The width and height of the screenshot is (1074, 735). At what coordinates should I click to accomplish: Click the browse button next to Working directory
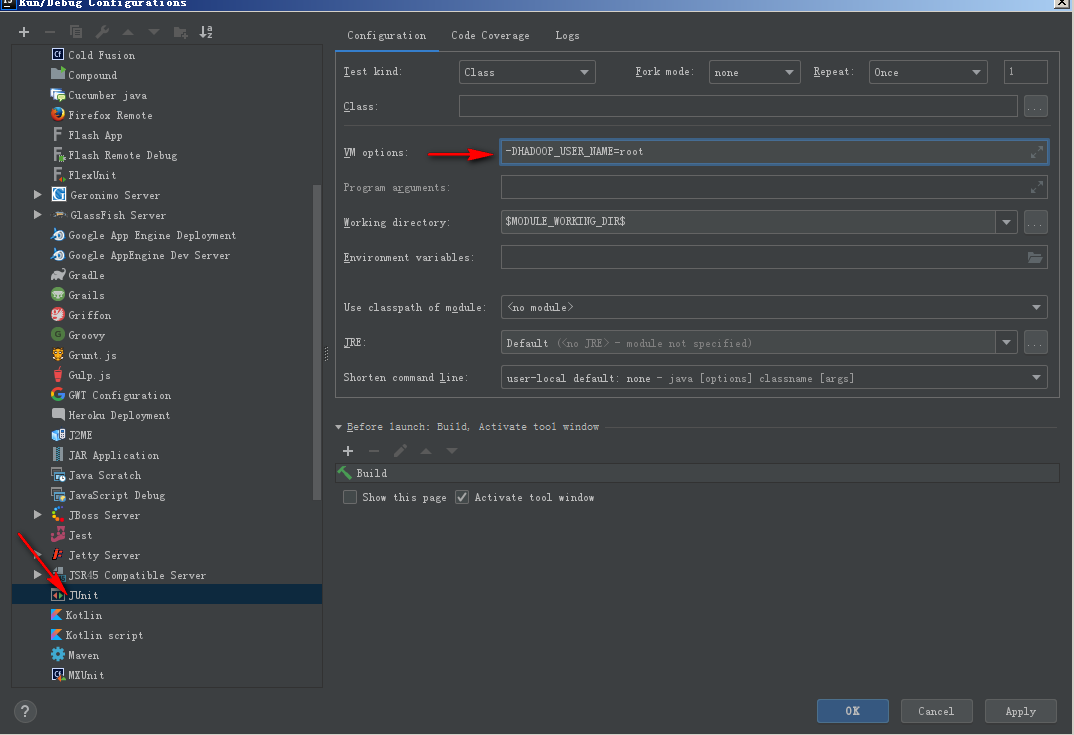click(x=1036, y=222)
